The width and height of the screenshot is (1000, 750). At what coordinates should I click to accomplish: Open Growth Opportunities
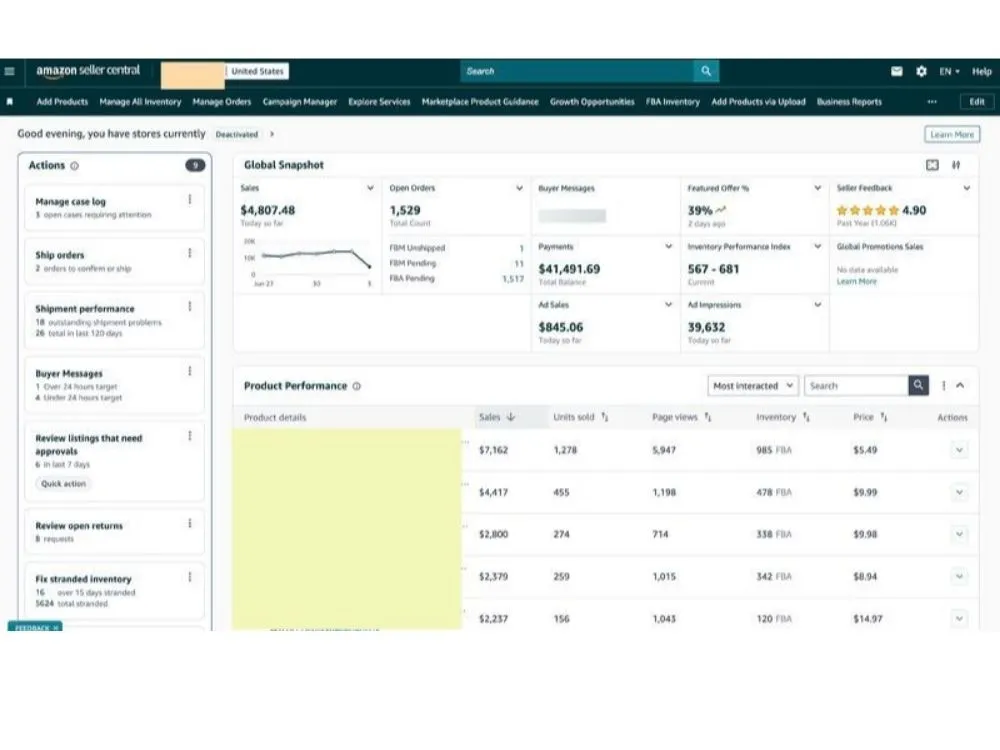592,101
